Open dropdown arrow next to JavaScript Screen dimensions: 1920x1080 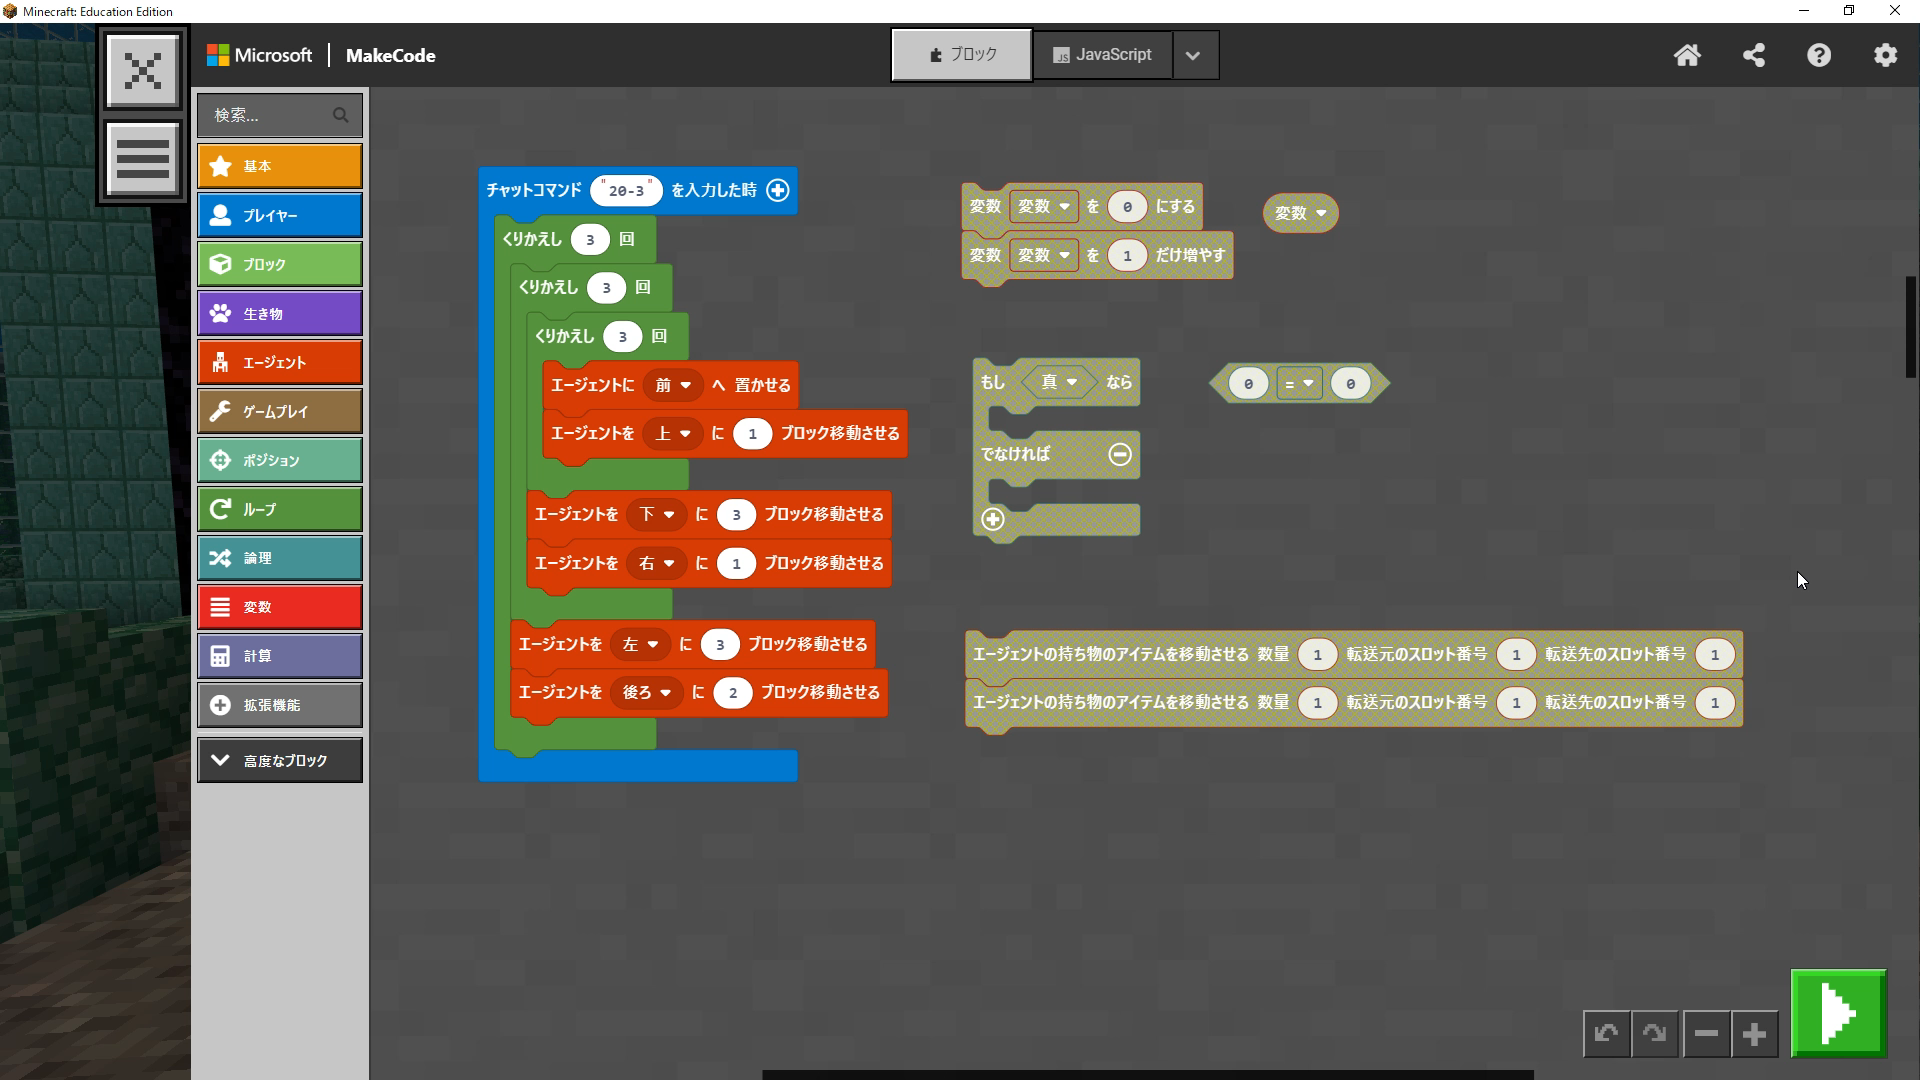pyautogui.click(x=1193, y=56)
